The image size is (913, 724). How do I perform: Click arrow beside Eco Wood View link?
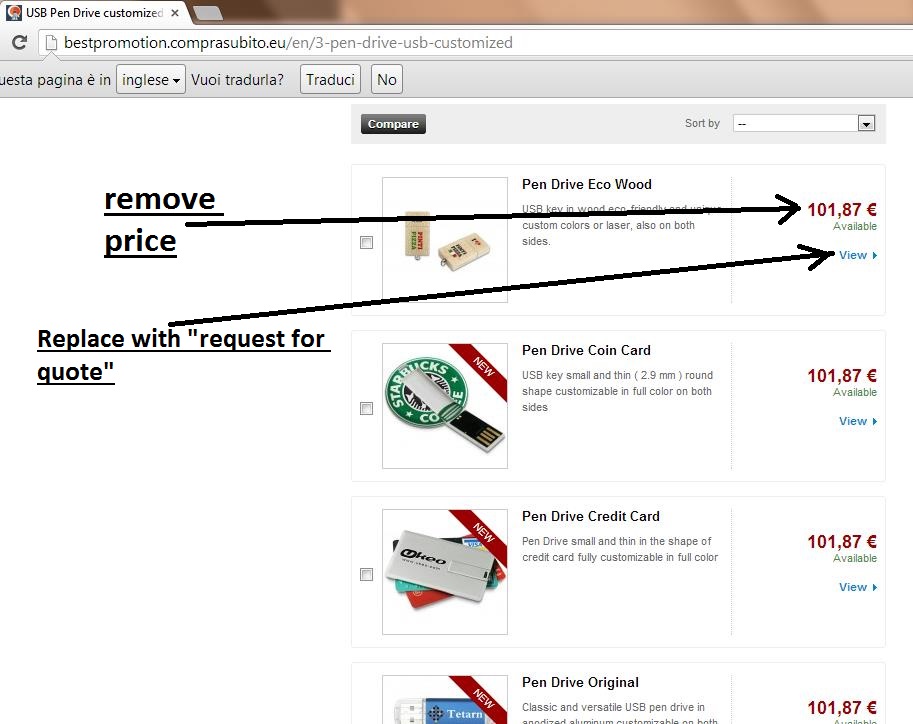click(875, 255)
